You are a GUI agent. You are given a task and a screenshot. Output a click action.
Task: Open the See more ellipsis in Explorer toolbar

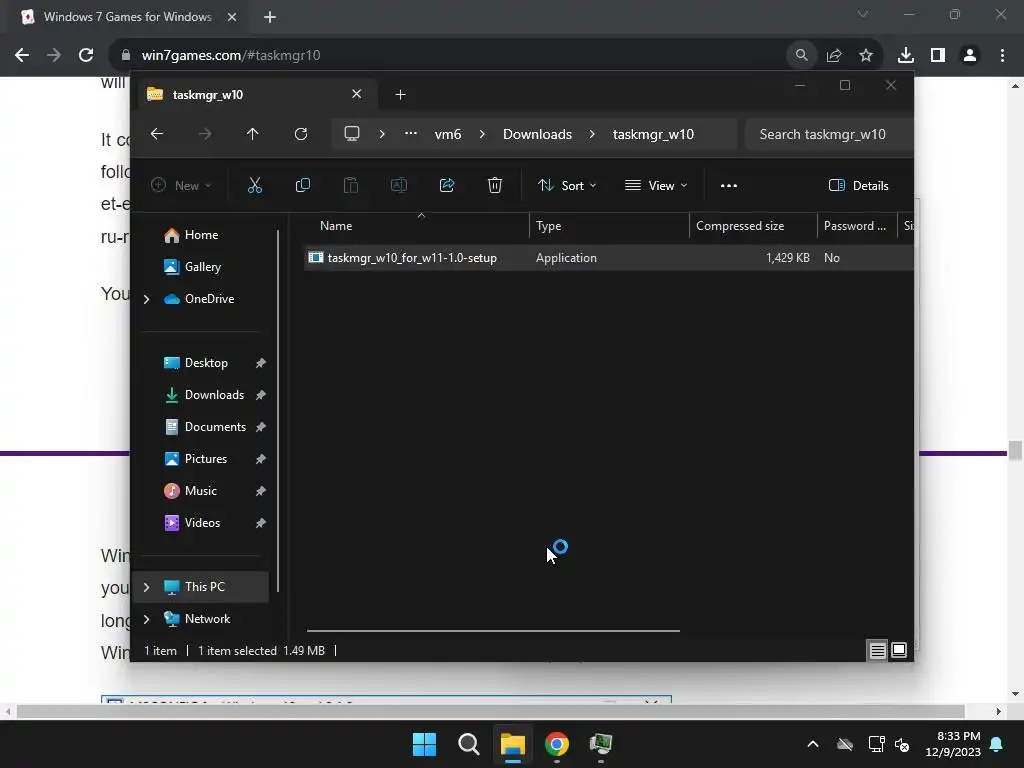[729, 185]
